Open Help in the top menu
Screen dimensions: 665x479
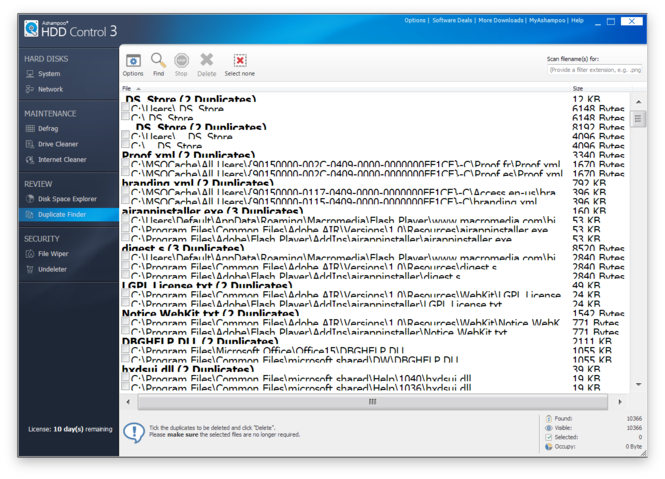[x=577, y=20]
